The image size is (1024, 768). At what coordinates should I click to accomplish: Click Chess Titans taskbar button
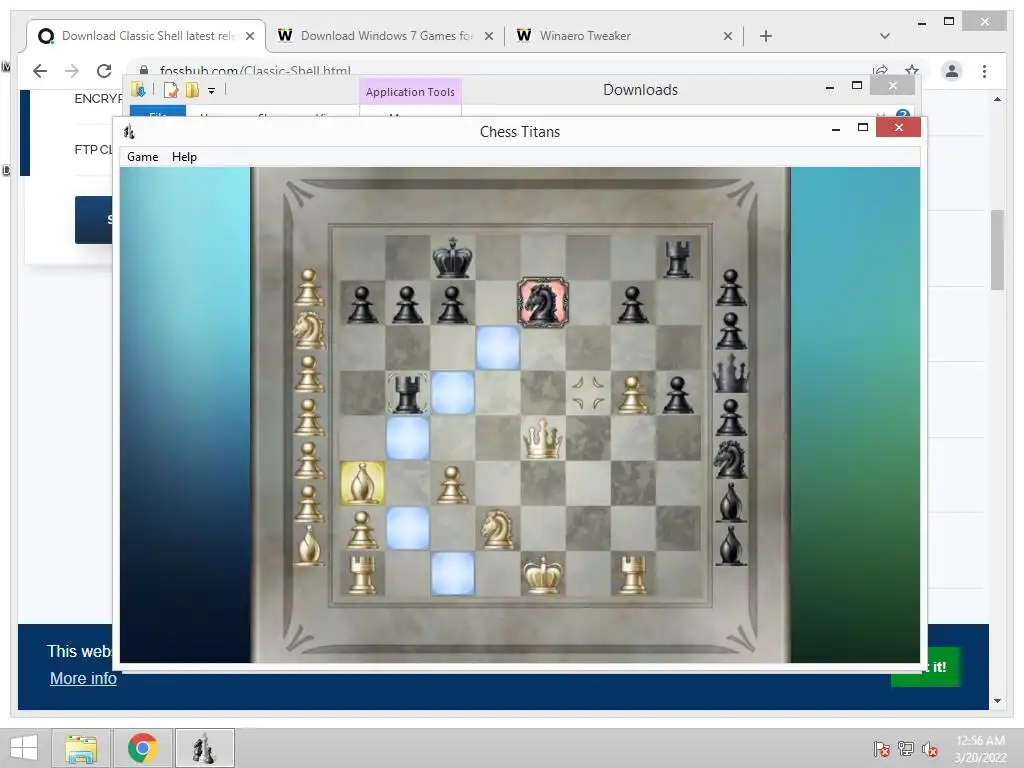coord(204,748)
